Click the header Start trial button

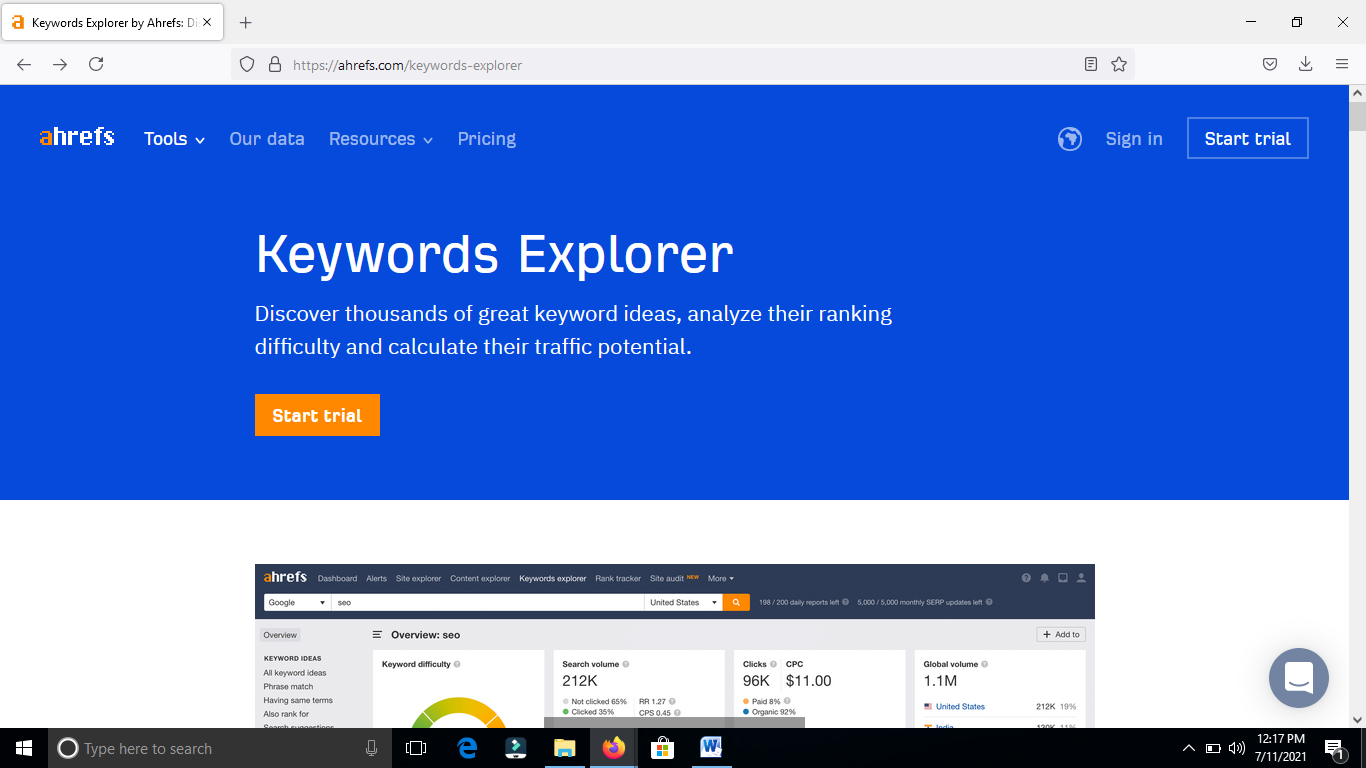coord(1247,138)
